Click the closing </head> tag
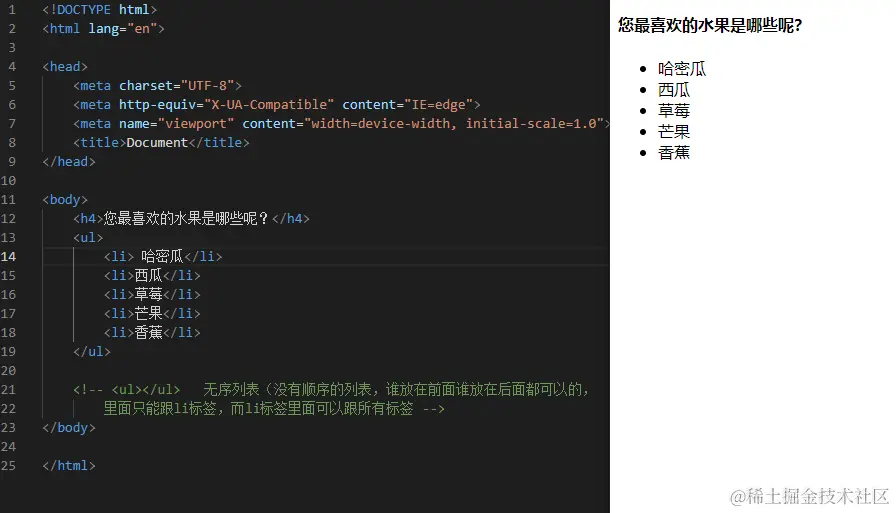This screenshot has width=896, height=513. tap(69, 162)
